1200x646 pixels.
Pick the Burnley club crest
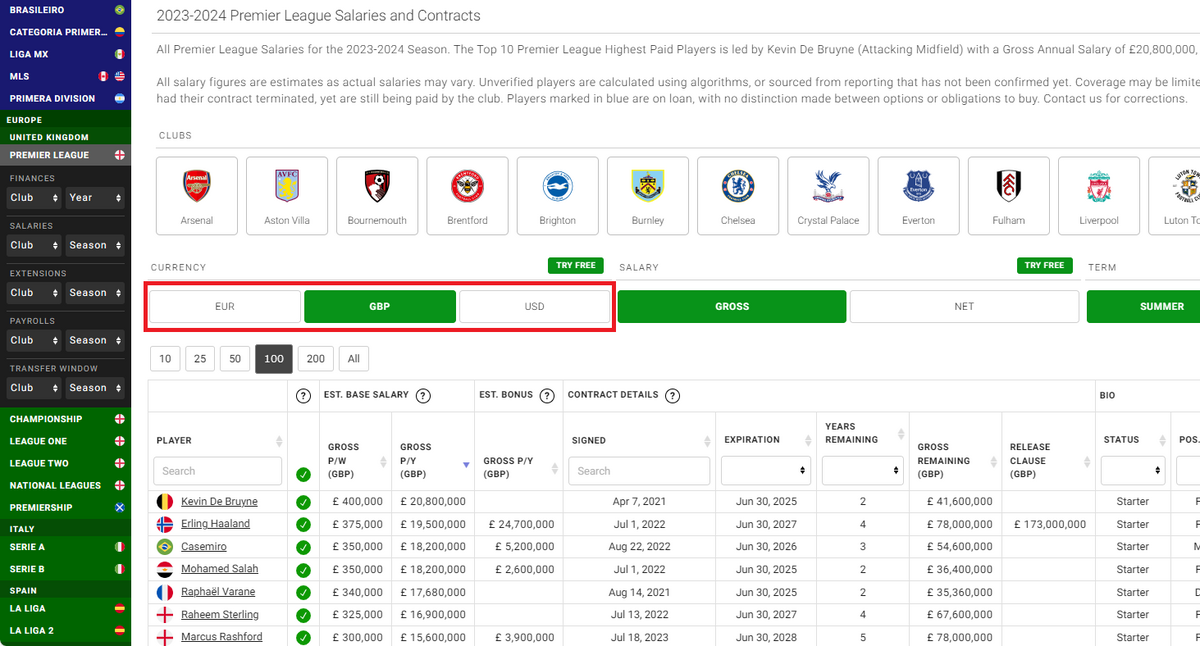[648, 195]
